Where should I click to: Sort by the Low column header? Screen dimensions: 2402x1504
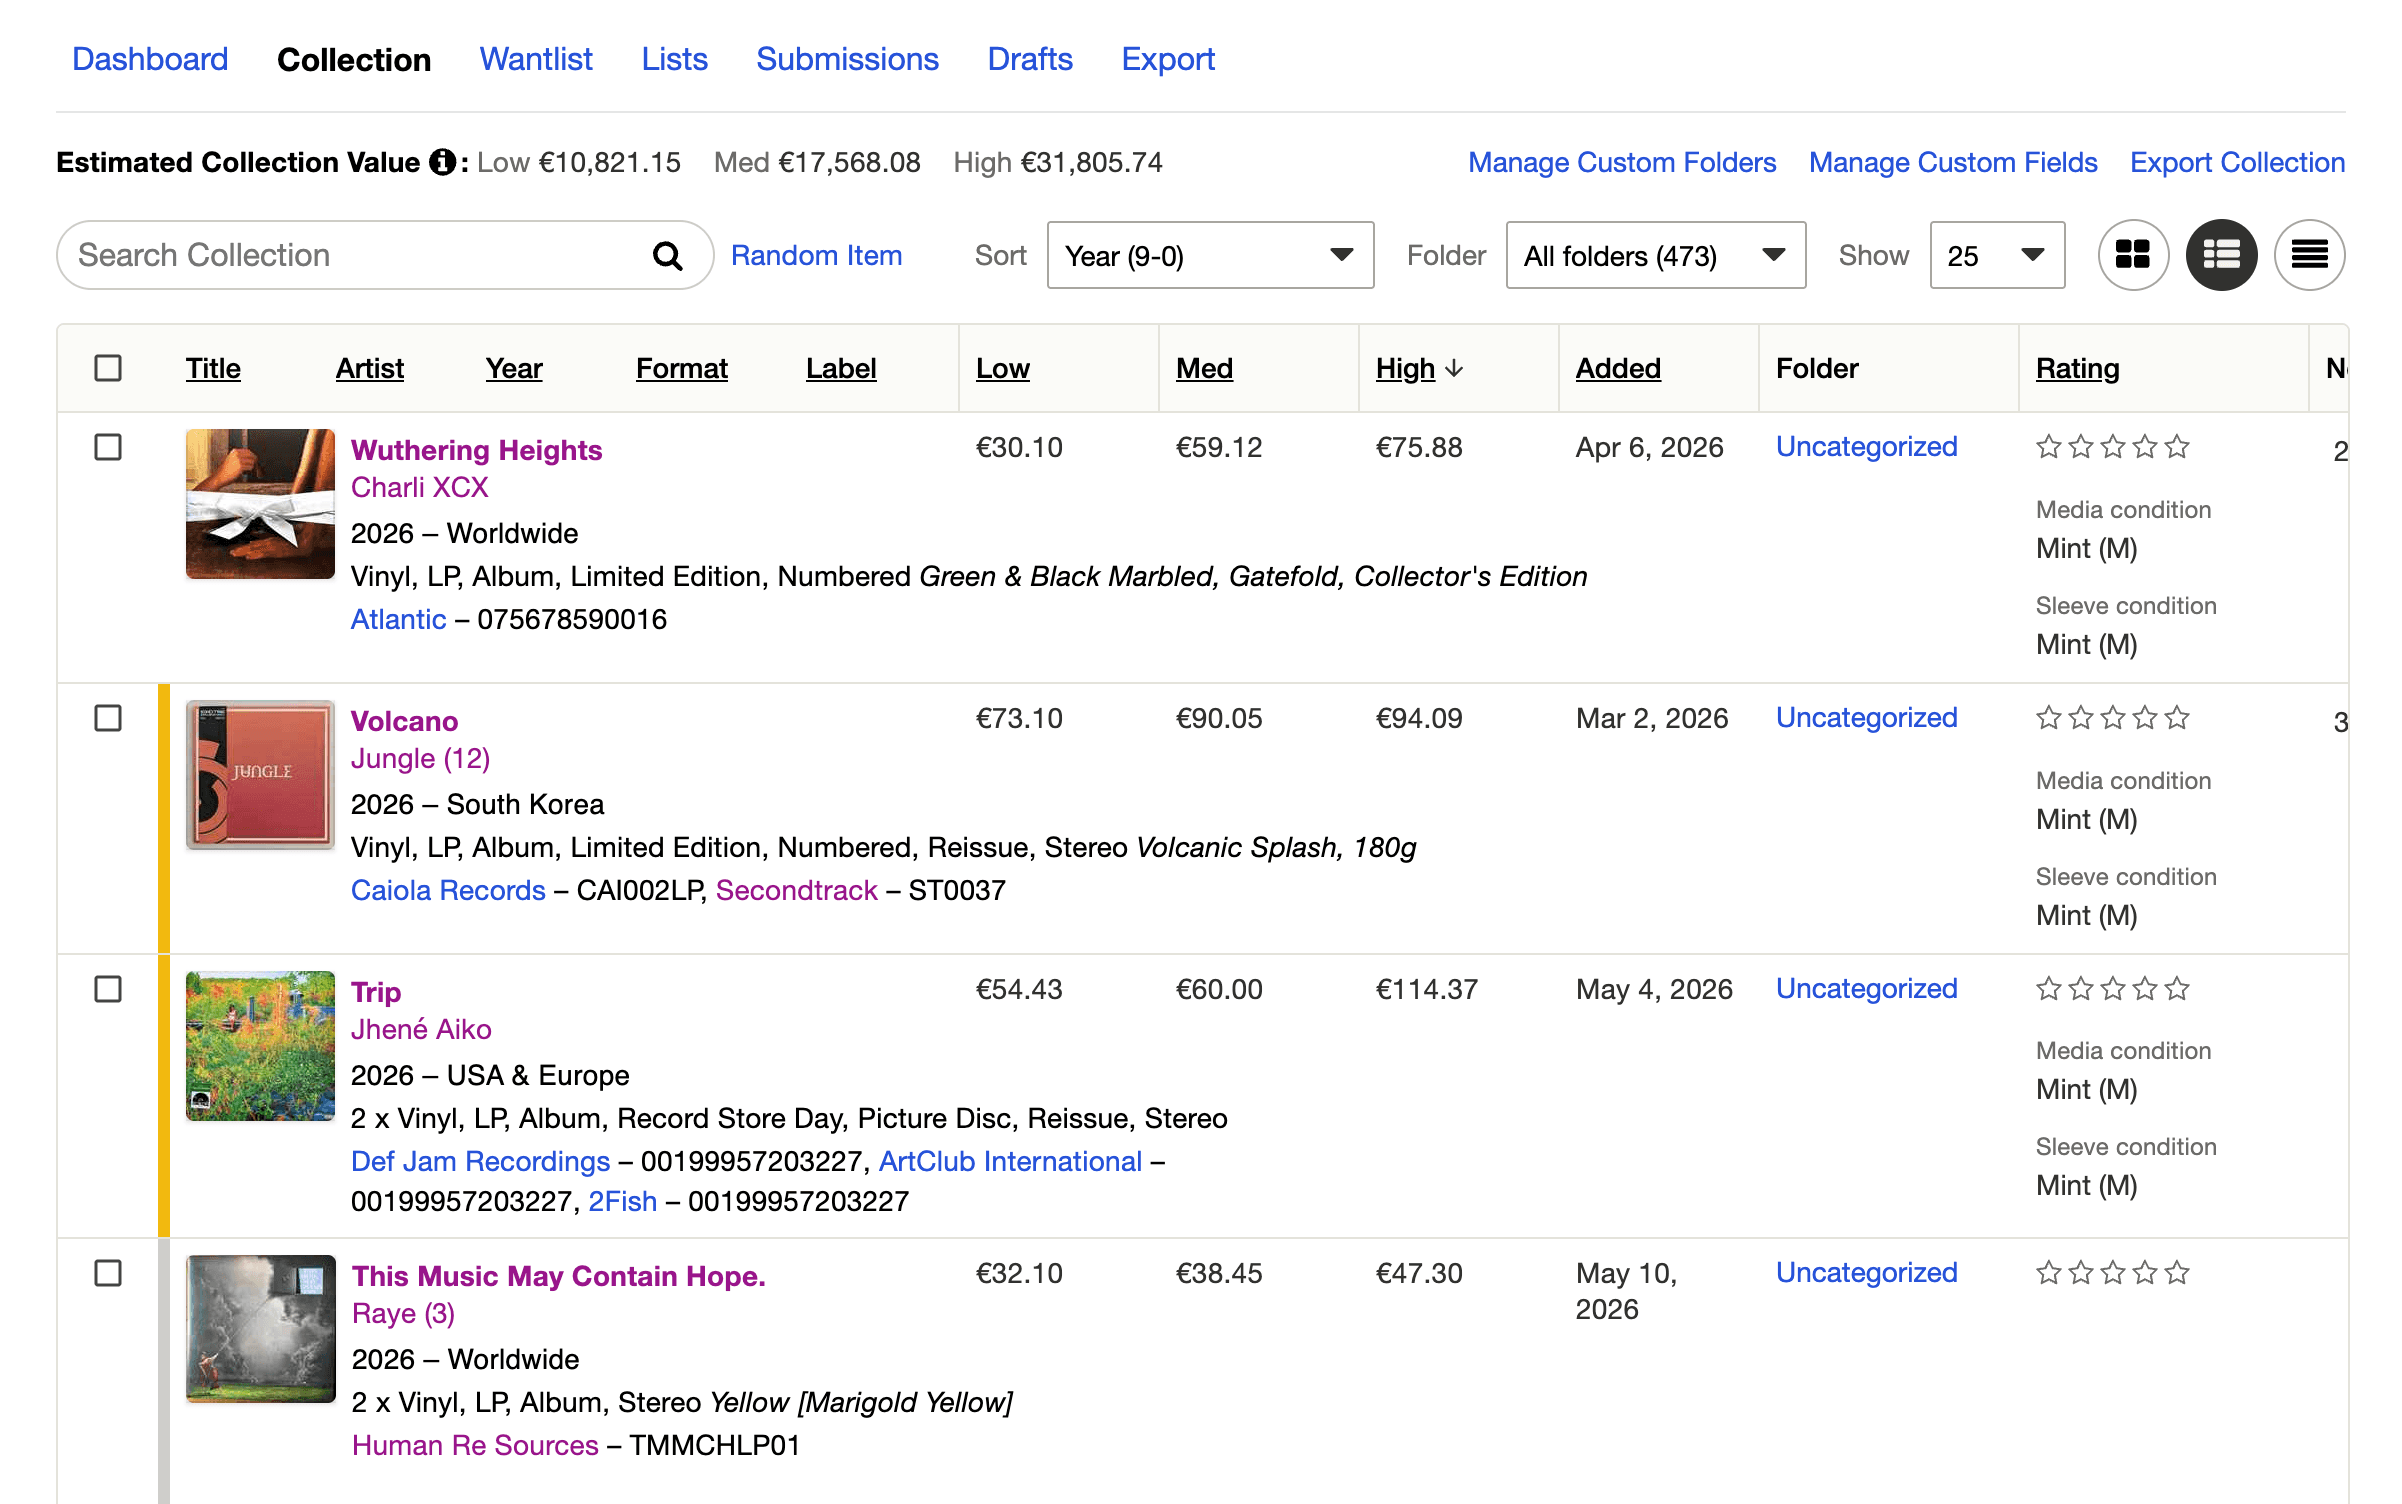(1002, 369)
